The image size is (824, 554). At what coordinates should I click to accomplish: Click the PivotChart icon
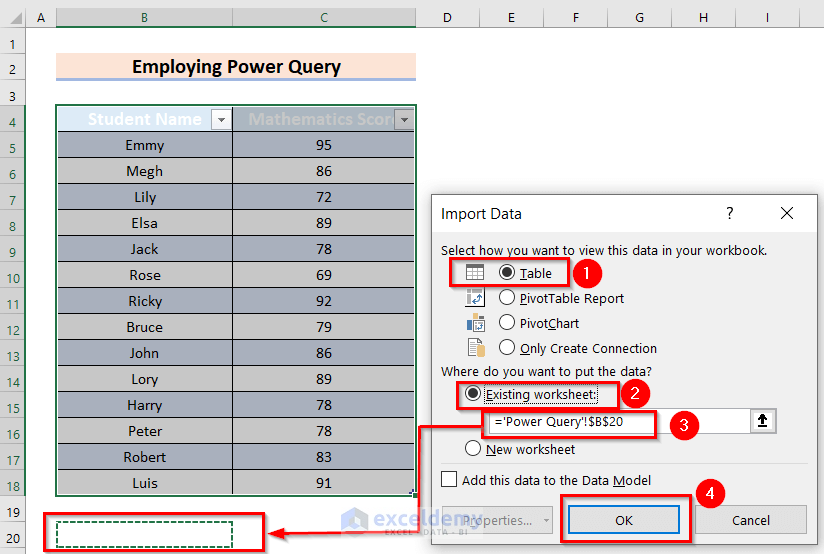[x=476, y=323]
